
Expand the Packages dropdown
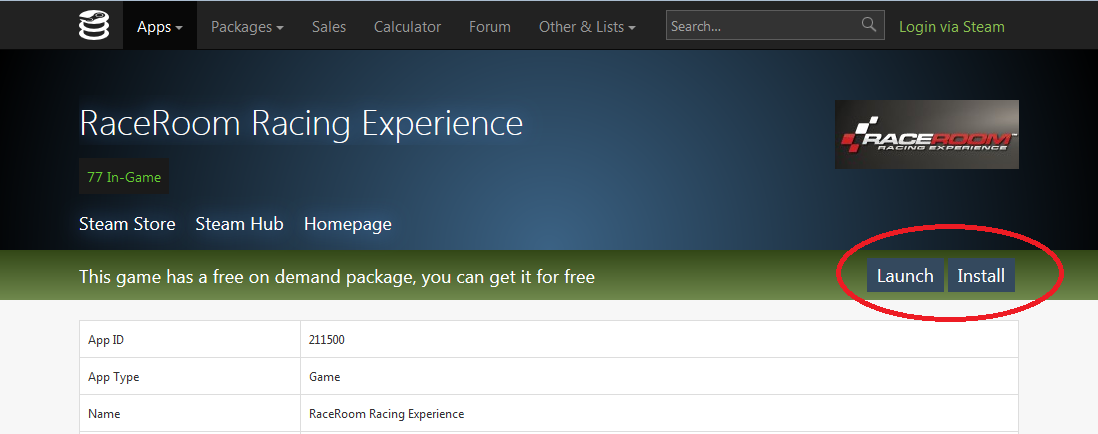(x=247, y=27)
